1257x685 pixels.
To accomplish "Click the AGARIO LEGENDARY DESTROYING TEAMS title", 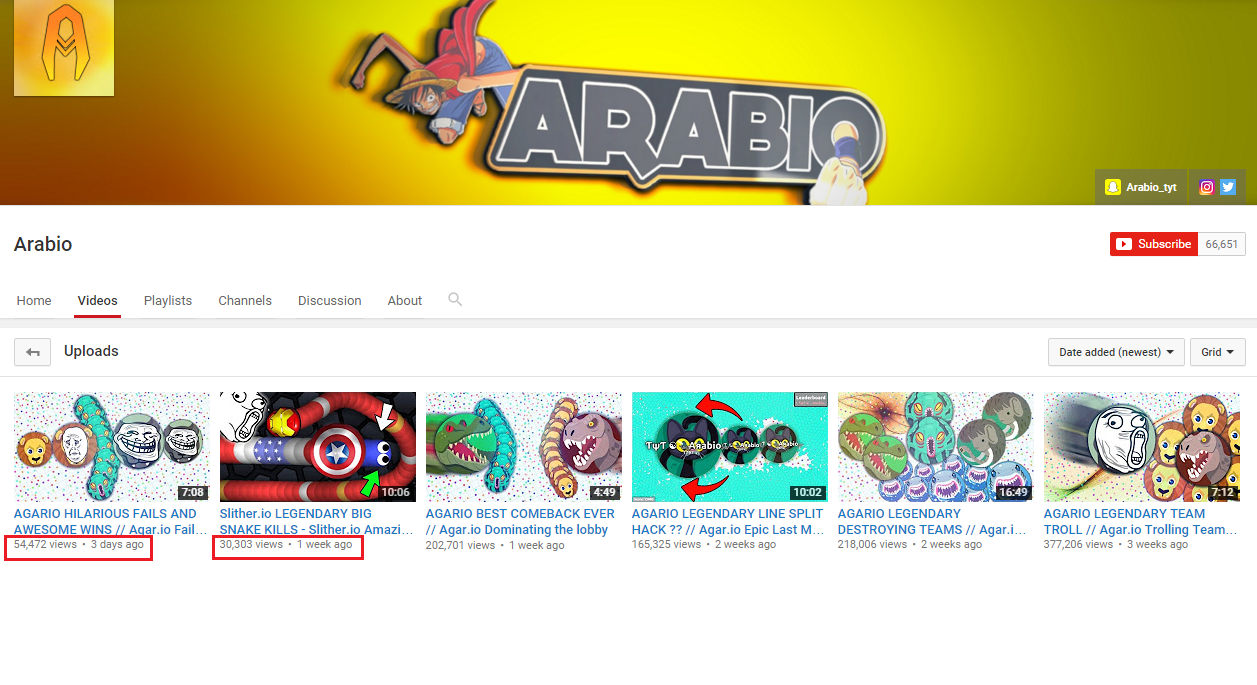I will [x=932, y=522].
